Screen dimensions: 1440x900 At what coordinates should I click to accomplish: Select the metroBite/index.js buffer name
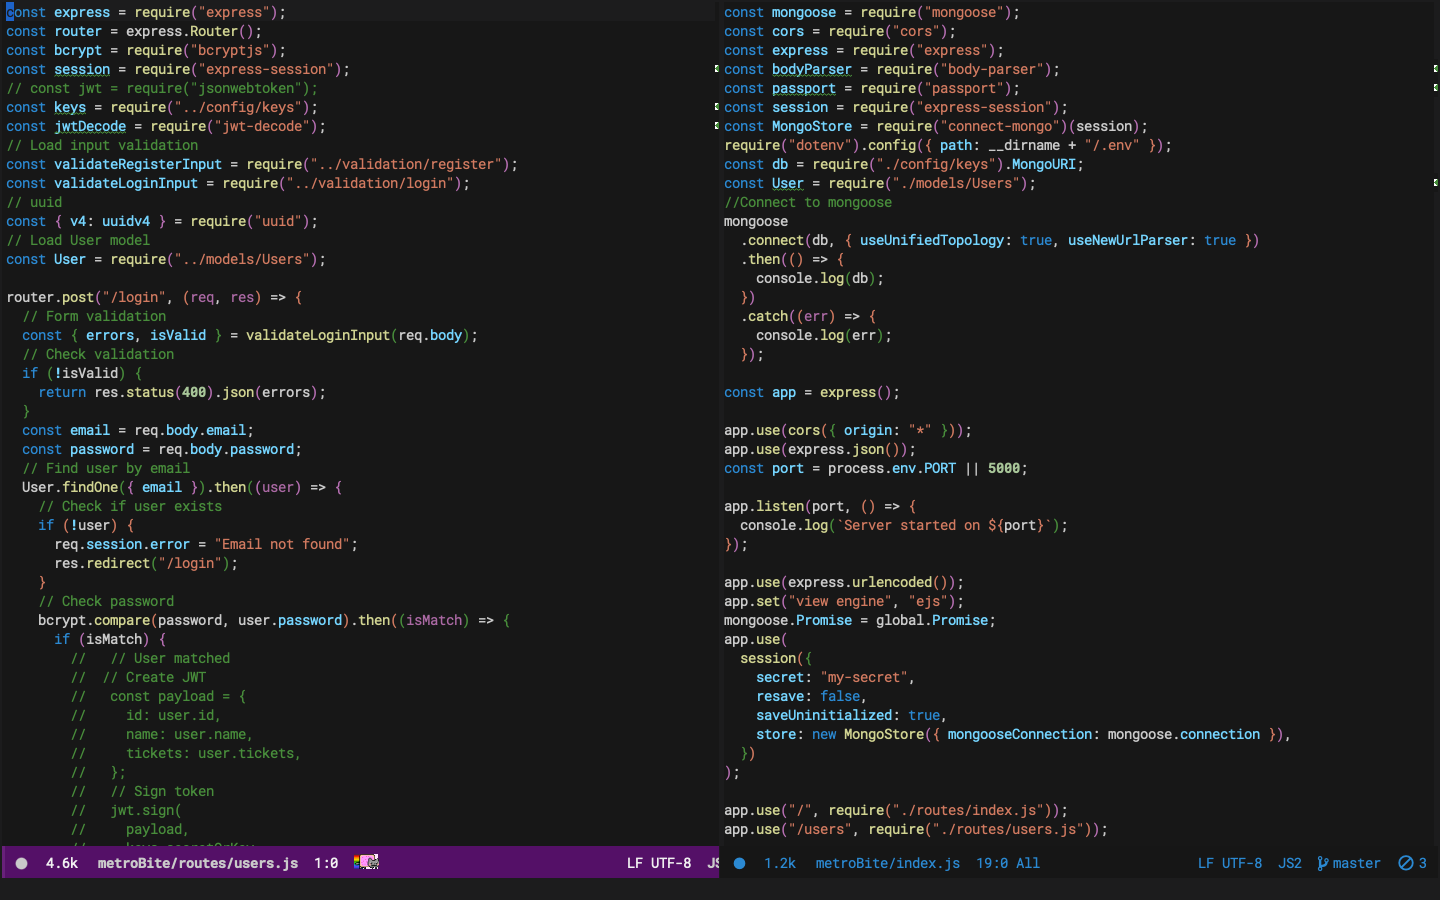point(887,863)
